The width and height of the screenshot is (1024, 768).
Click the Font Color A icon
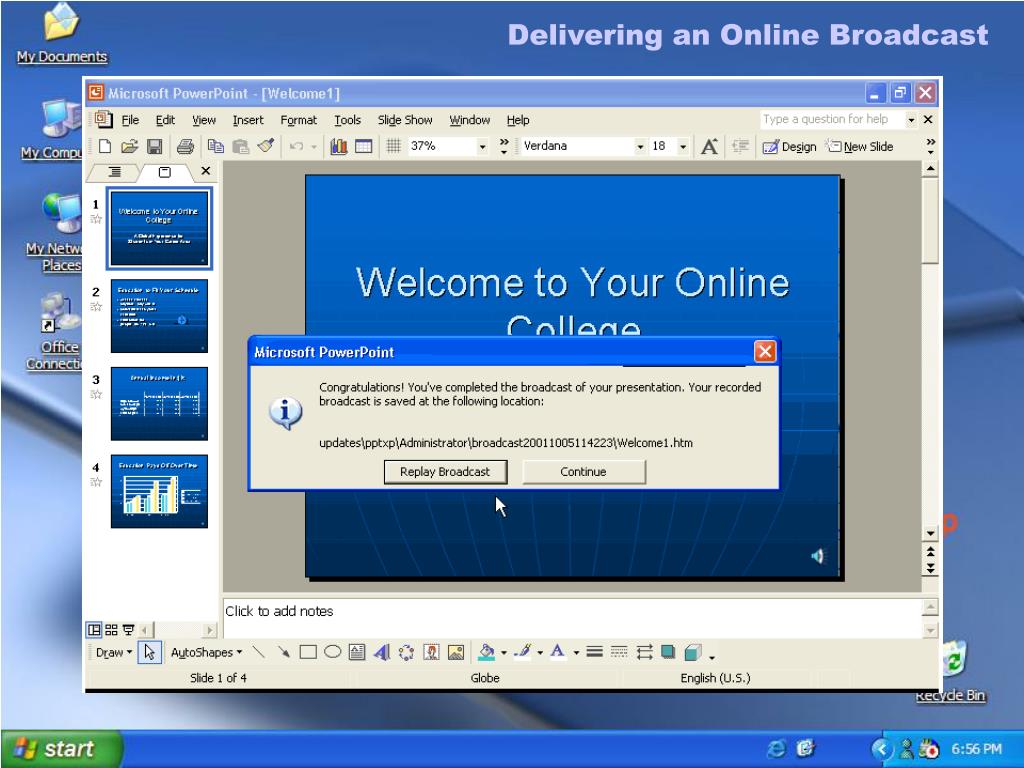click(557, 652)
